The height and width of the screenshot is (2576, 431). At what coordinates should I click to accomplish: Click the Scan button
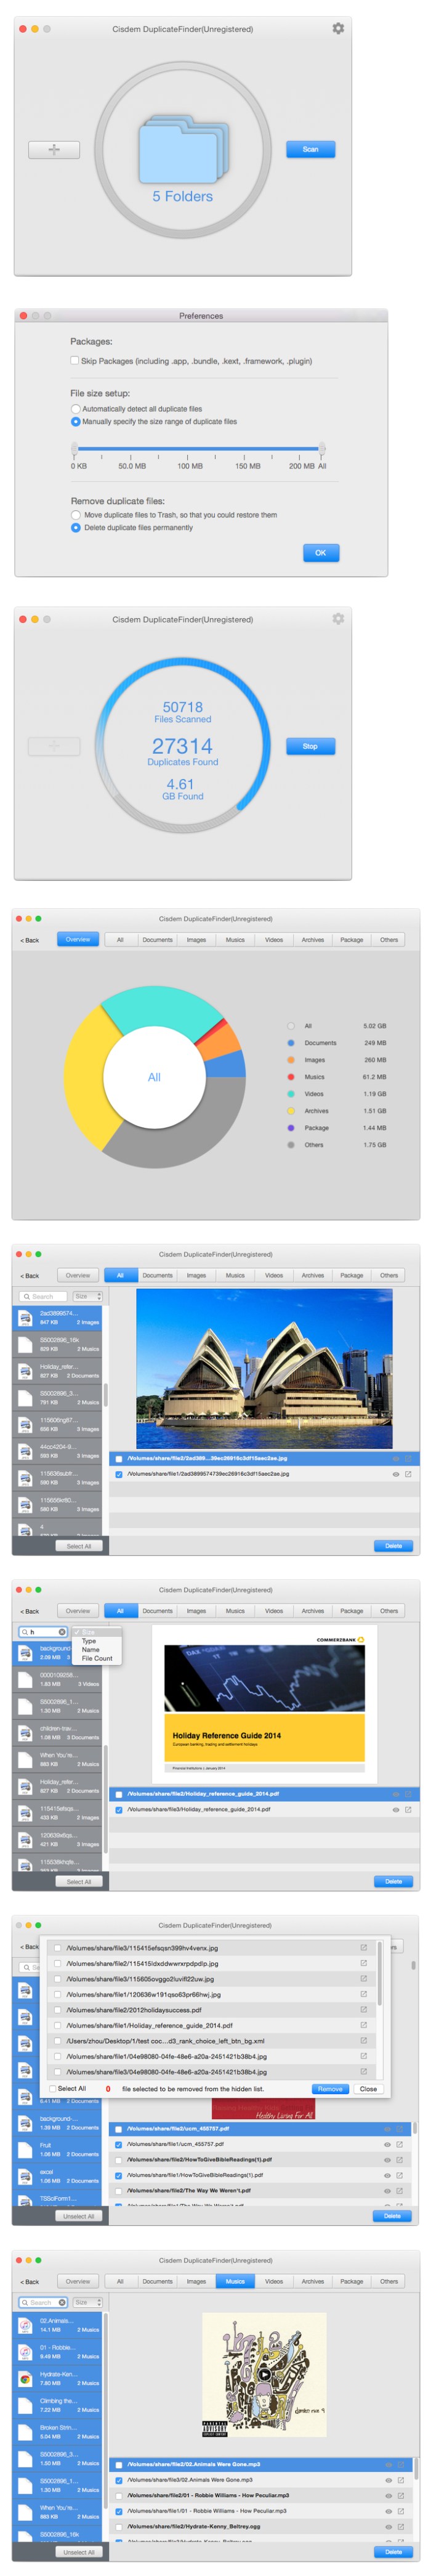tap(310, 150)
